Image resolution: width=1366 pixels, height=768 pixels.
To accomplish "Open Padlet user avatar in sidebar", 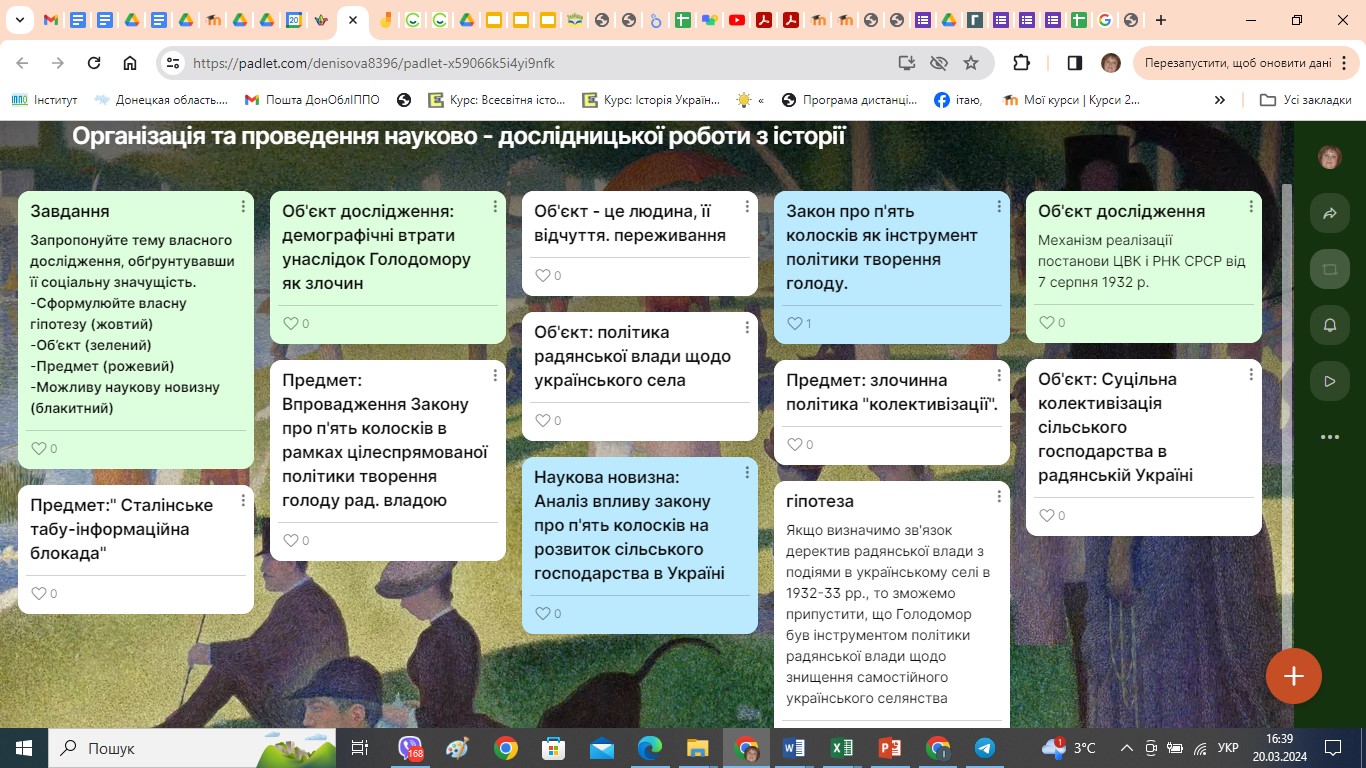I will point(1330,157).
